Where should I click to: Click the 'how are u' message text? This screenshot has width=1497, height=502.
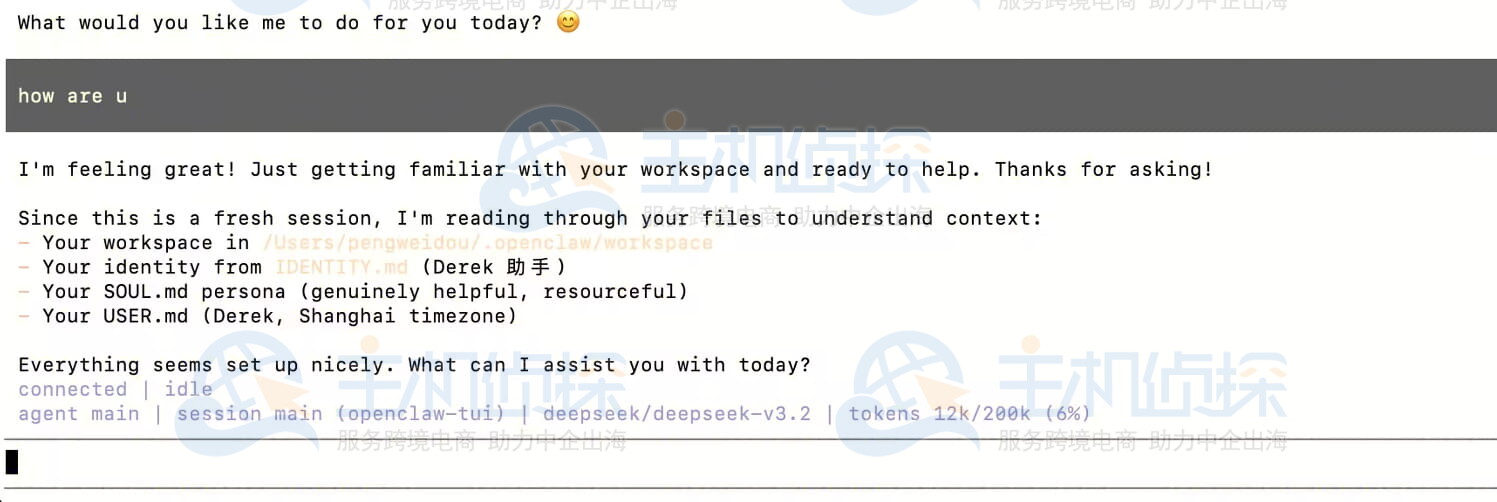coord(72,96)
